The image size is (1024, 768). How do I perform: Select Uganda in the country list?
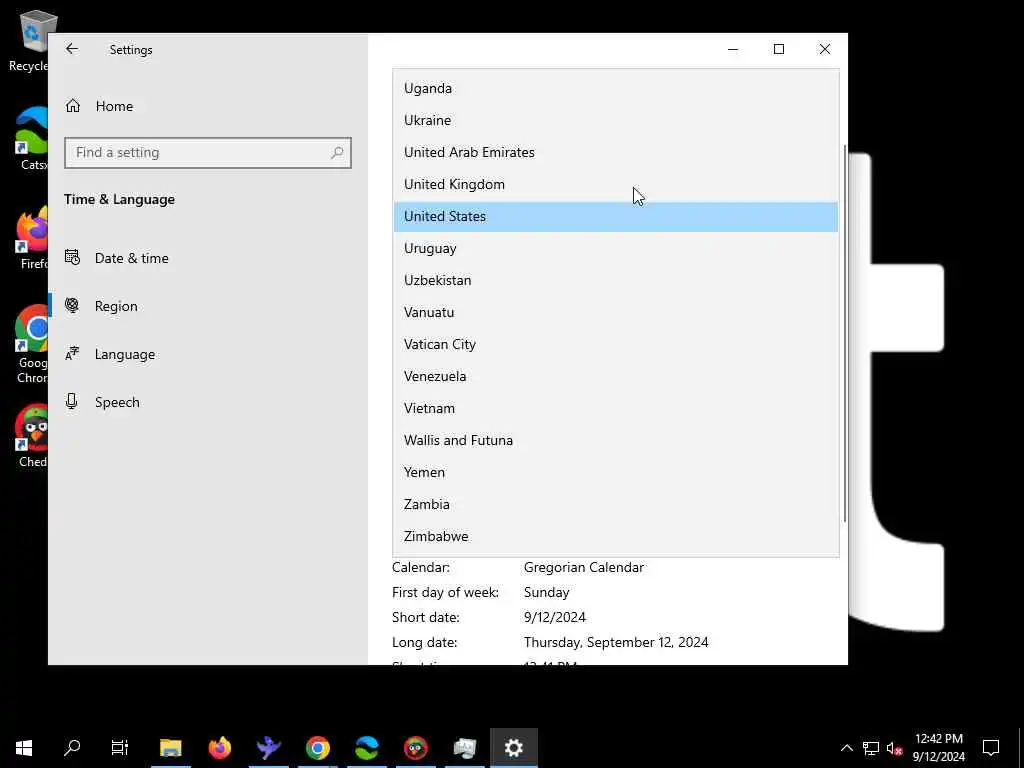615,88
